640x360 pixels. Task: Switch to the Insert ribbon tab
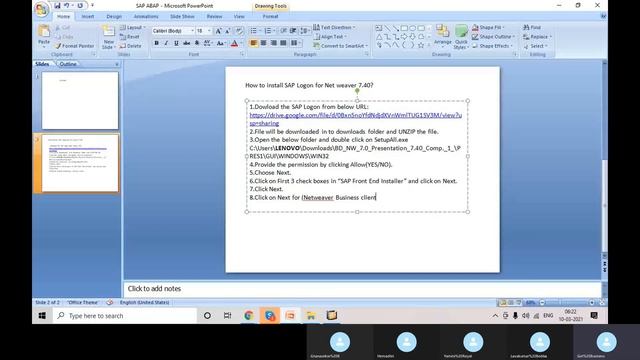(x=88, y=17)
